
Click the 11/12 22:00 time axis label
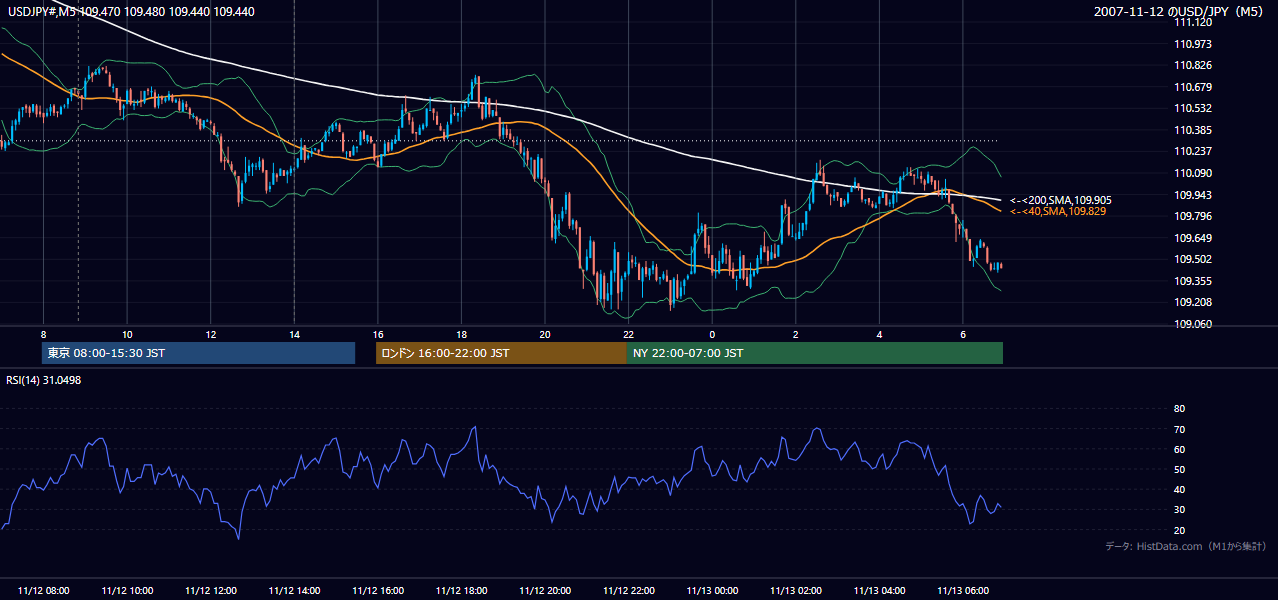point(629,591)
